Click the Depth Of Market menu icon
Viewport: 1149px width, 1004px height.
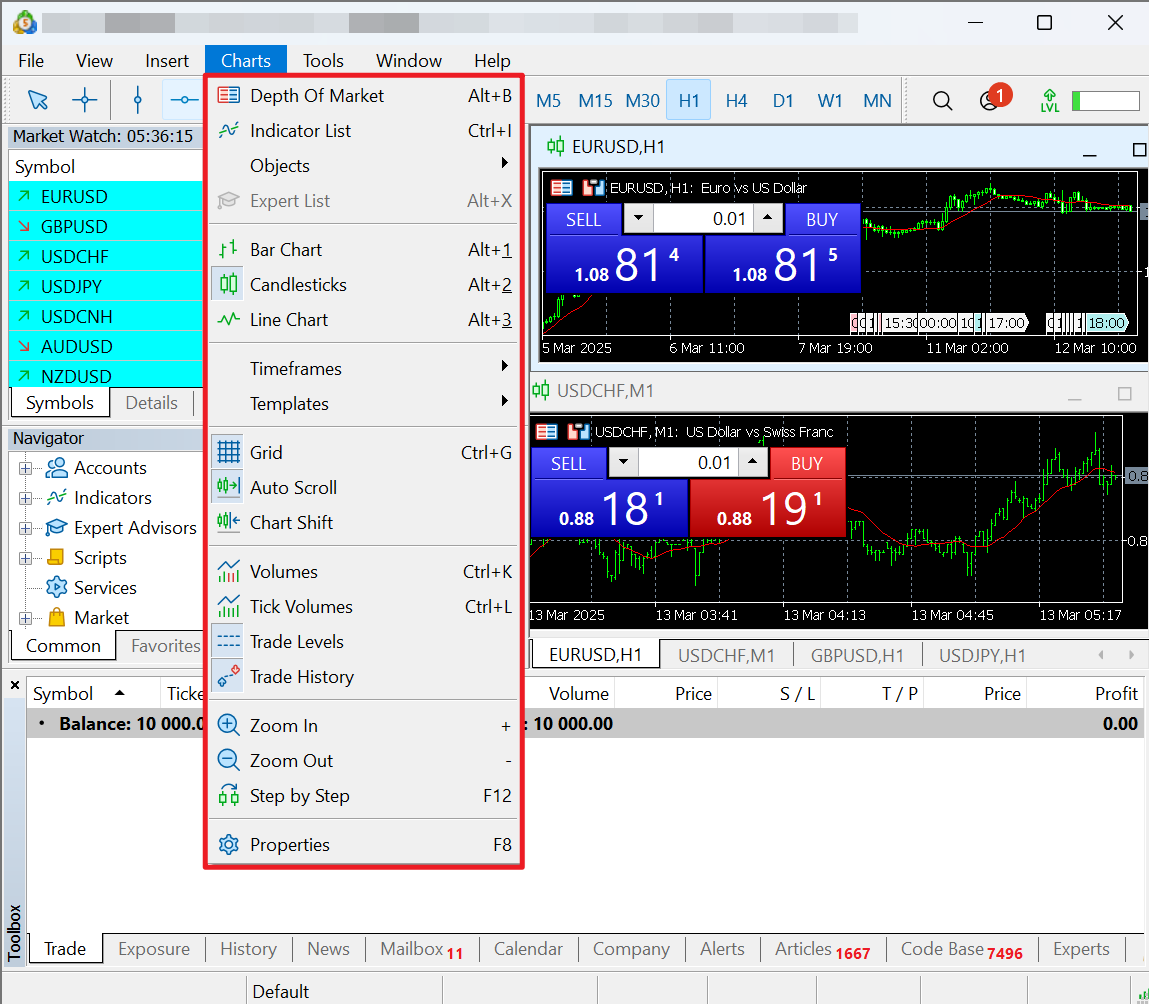pos(229,96)
